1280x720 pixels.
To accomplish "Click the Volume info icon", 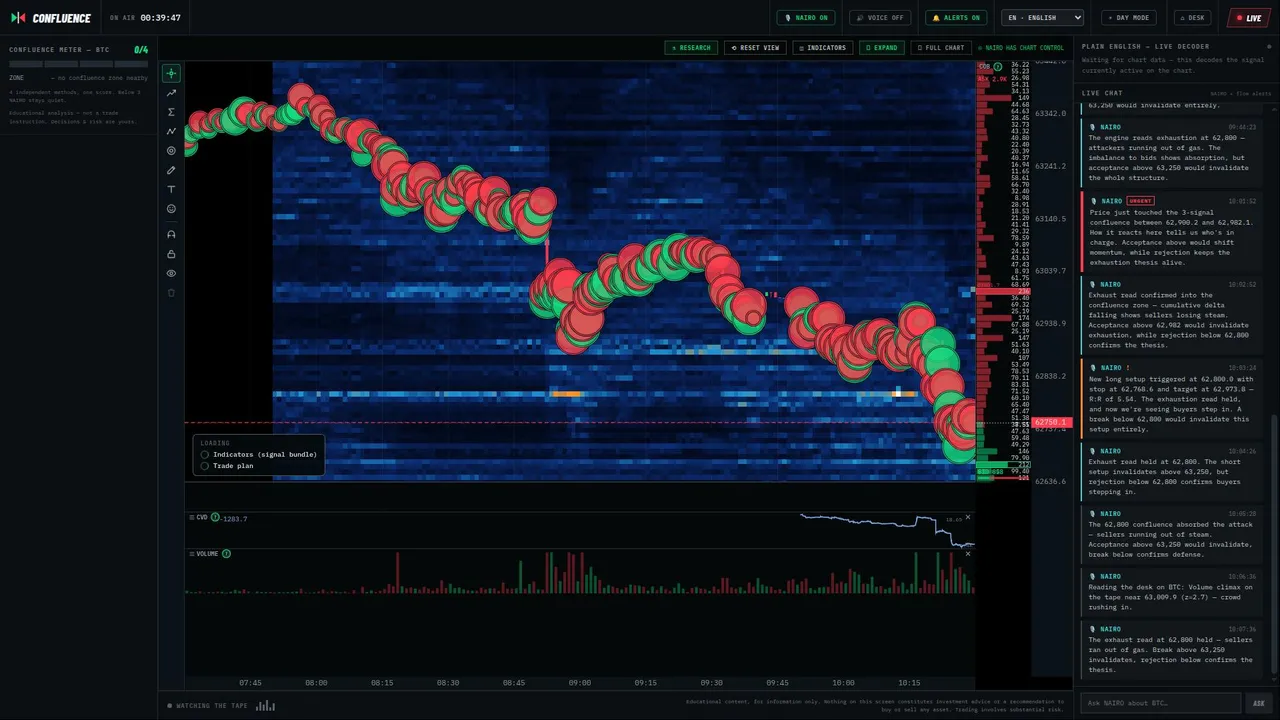I will pyautogui.click(x=226, y=554).
